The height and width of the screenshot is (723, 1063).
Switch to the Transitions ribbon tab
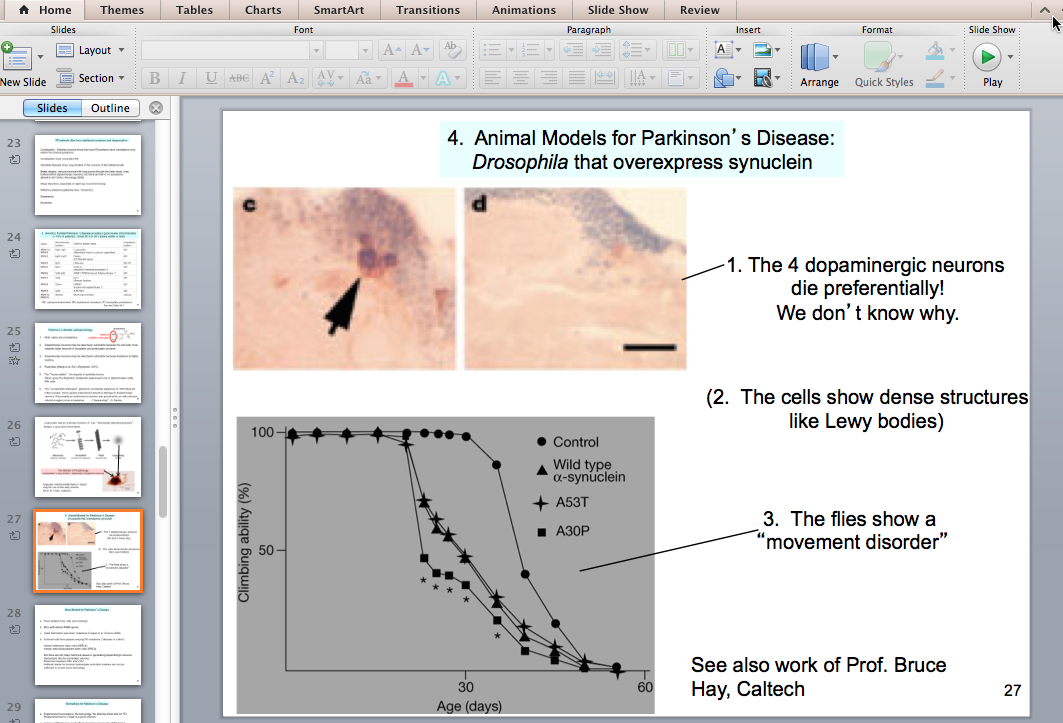(x=427, y=10)
